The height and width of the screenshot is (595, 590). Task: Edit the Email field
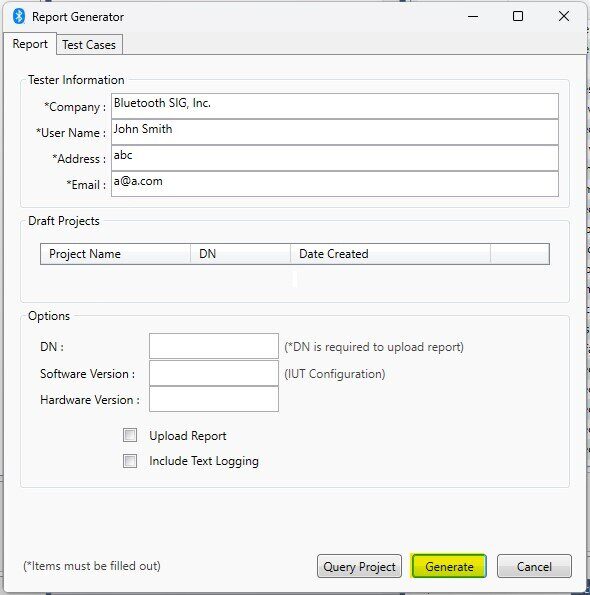tap(335, 184)
